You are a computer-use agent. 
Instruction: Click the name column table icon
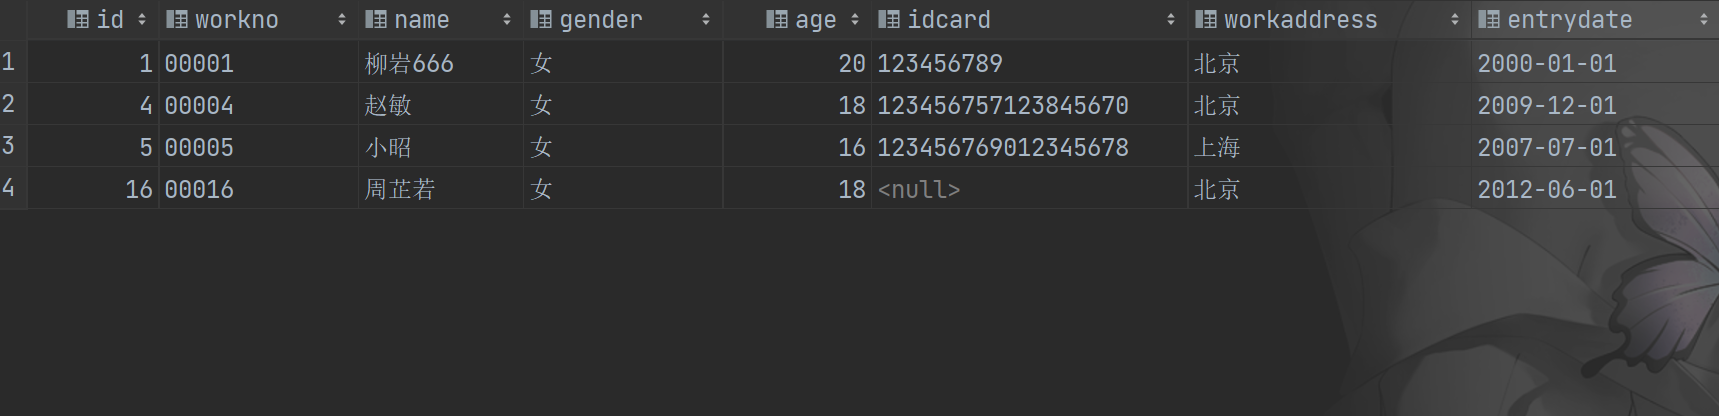[x=376, y=19]
